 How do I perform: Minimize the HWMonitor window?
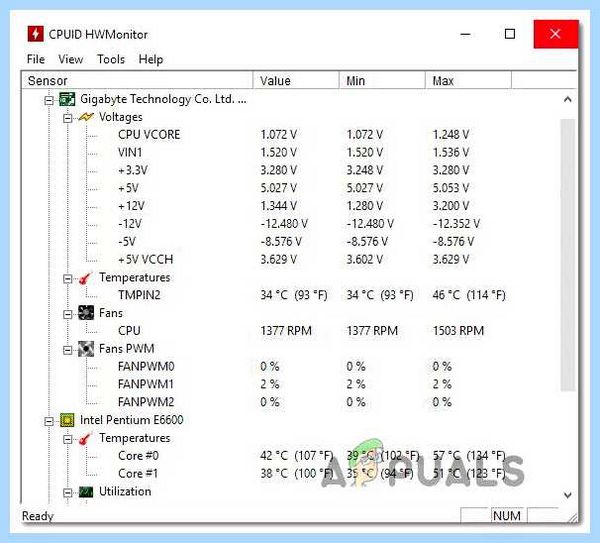point(465,34)
